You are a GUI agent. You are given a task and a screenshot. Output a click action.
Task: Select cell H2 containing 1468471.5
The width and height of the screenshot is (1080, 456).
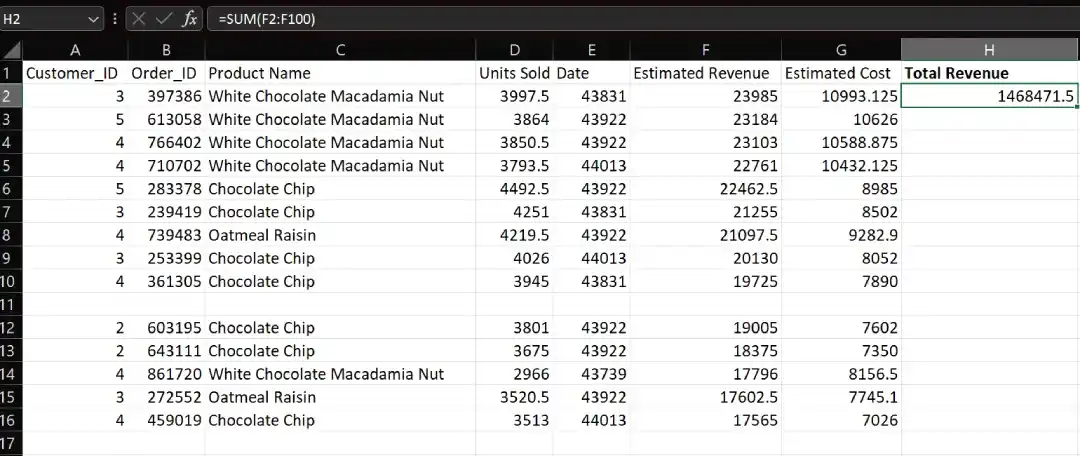pos(989,96)
